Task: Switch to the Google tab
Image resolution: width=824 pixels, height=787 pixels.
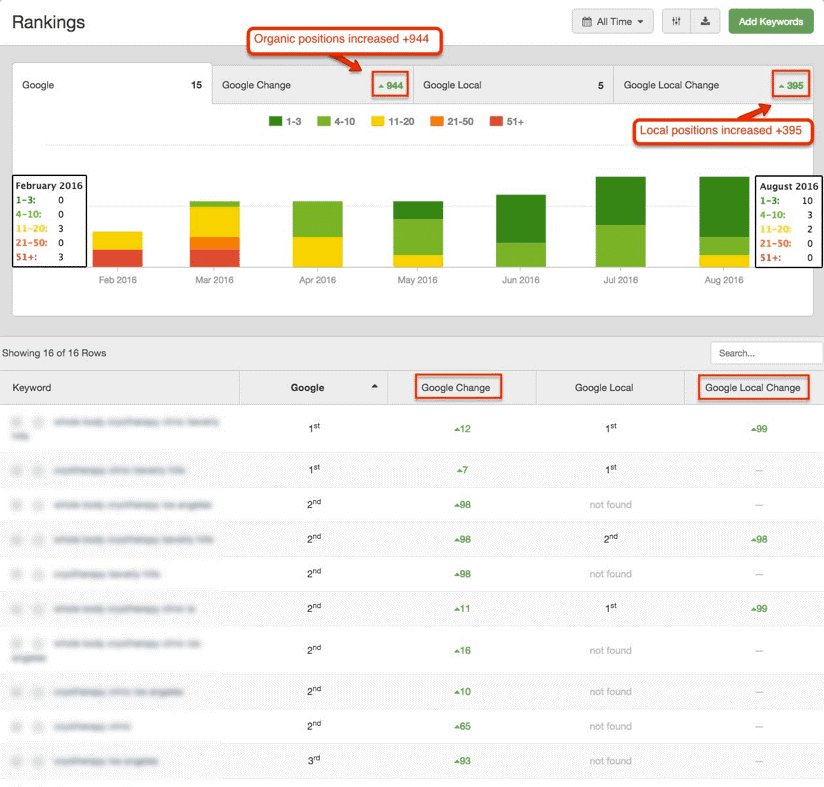Action: tap(111, 85)
